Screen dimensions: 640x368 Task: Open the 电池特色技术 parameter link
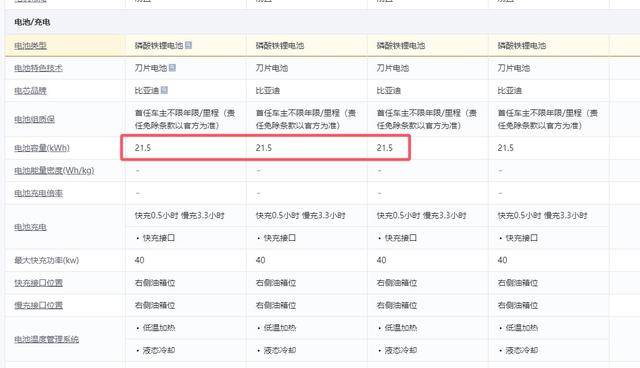pos(38,68)
